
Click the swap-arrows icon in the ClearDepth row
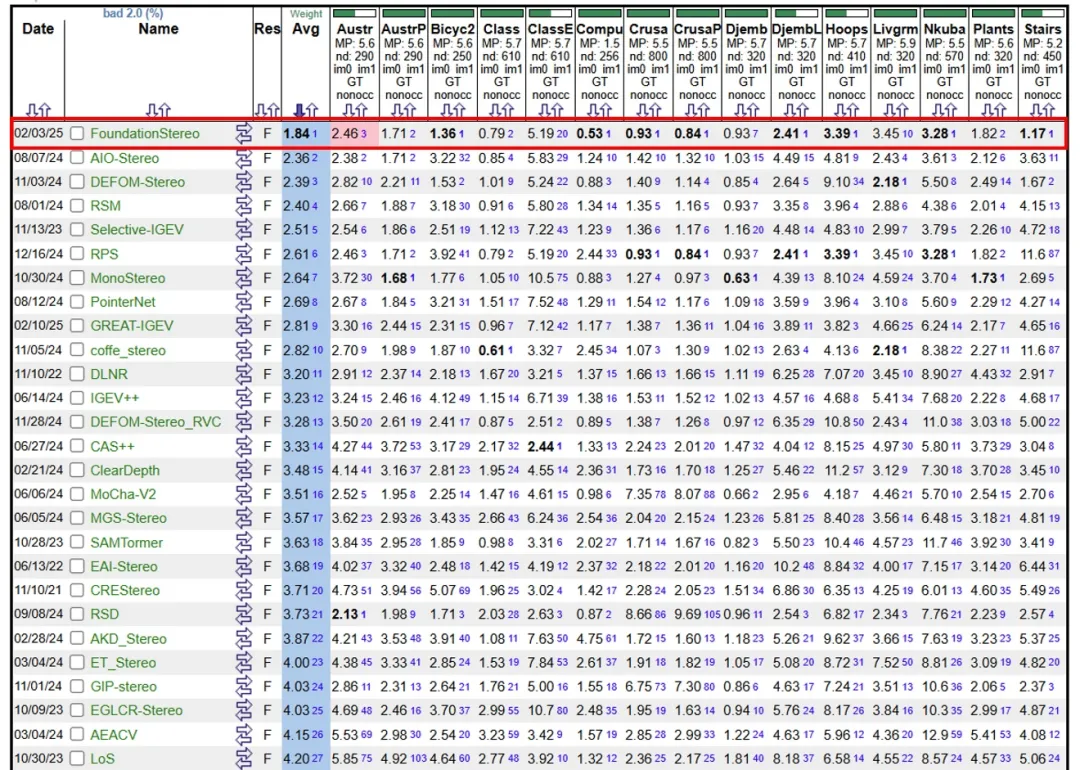click(243, 470)
